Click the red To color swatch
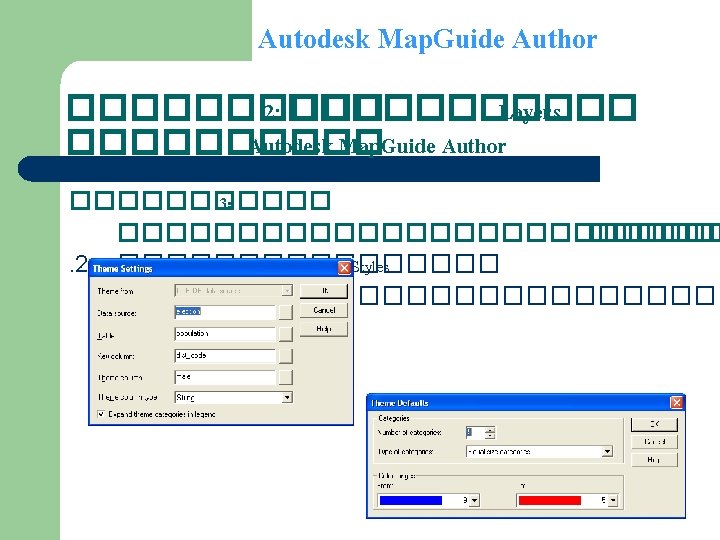This screenshot has height=540, width=720. click(x=550, y=501)
